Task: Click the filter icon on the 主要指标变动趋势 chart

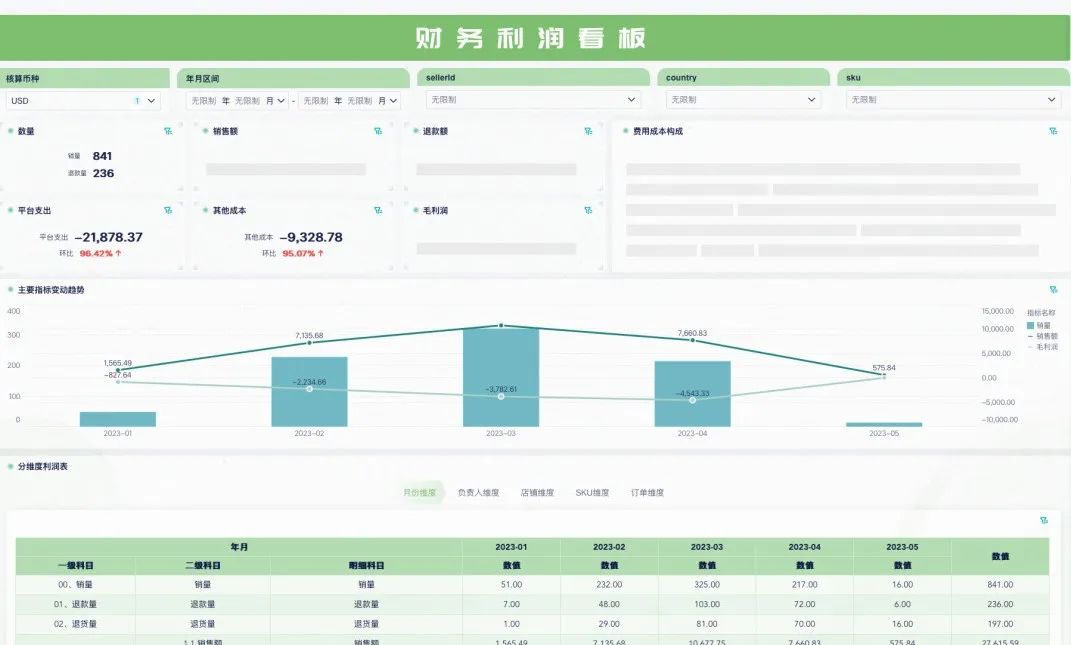Action: coord(1053,290)
